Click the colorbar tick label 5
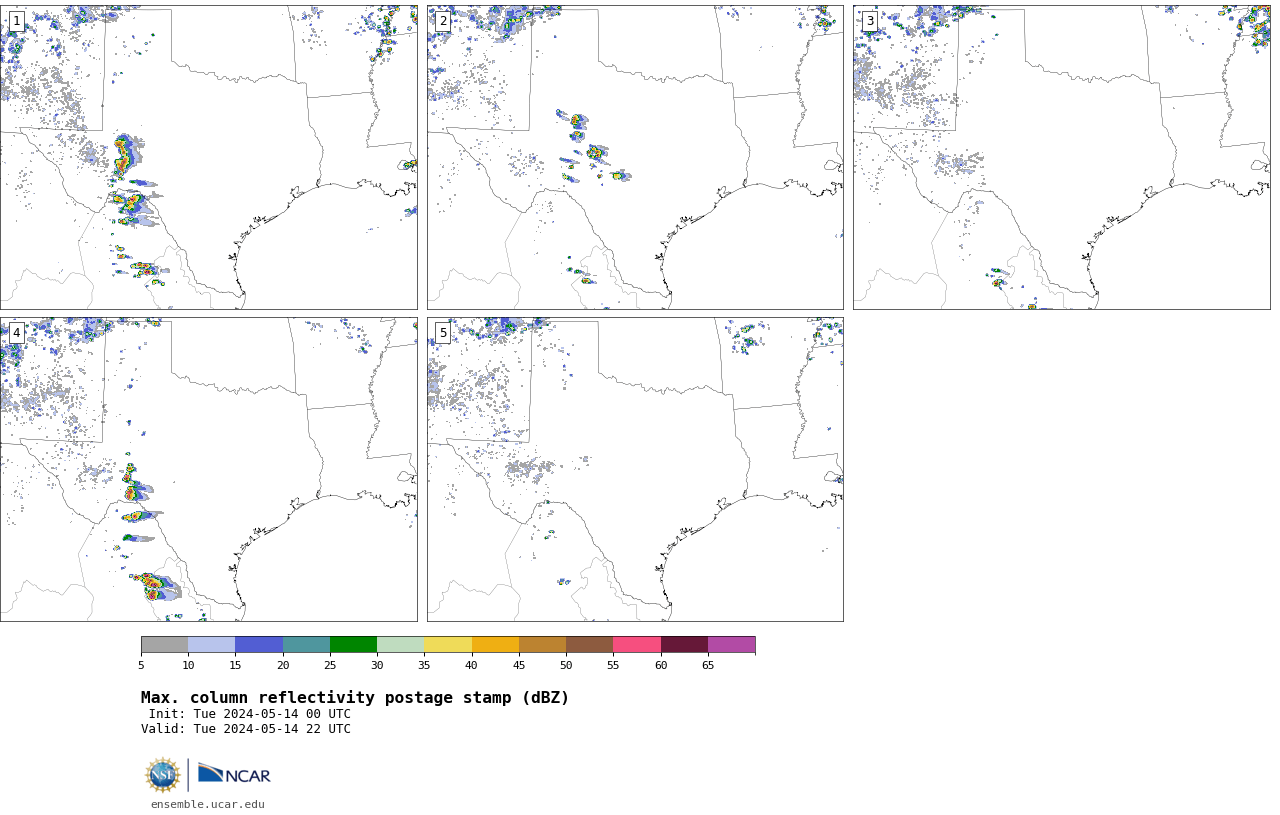 [x=141, y=665]
